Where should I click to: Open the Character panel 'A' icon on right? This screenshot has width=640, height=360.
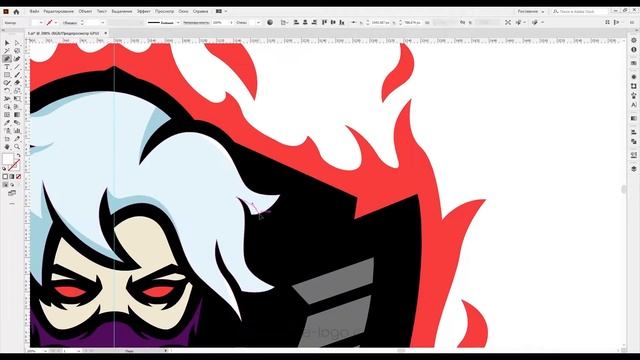(633, 105)
